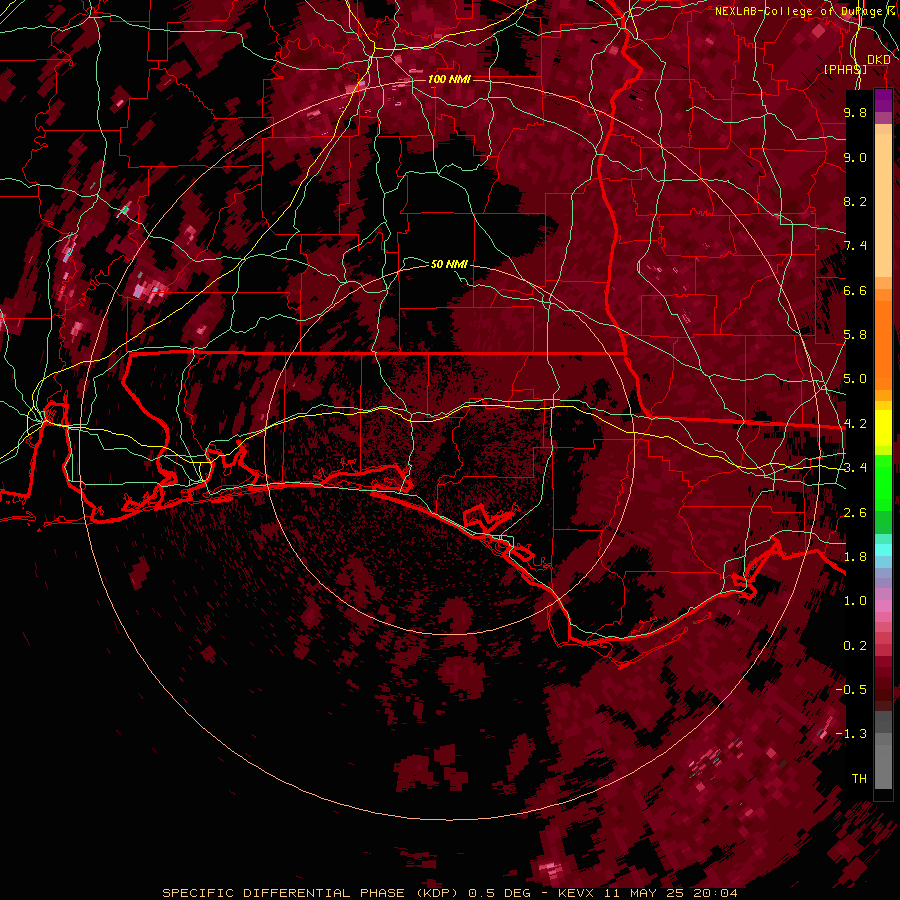Screen dimensions: 900x900
Task: Click the orange segment of the color bar
Action: 883,339
